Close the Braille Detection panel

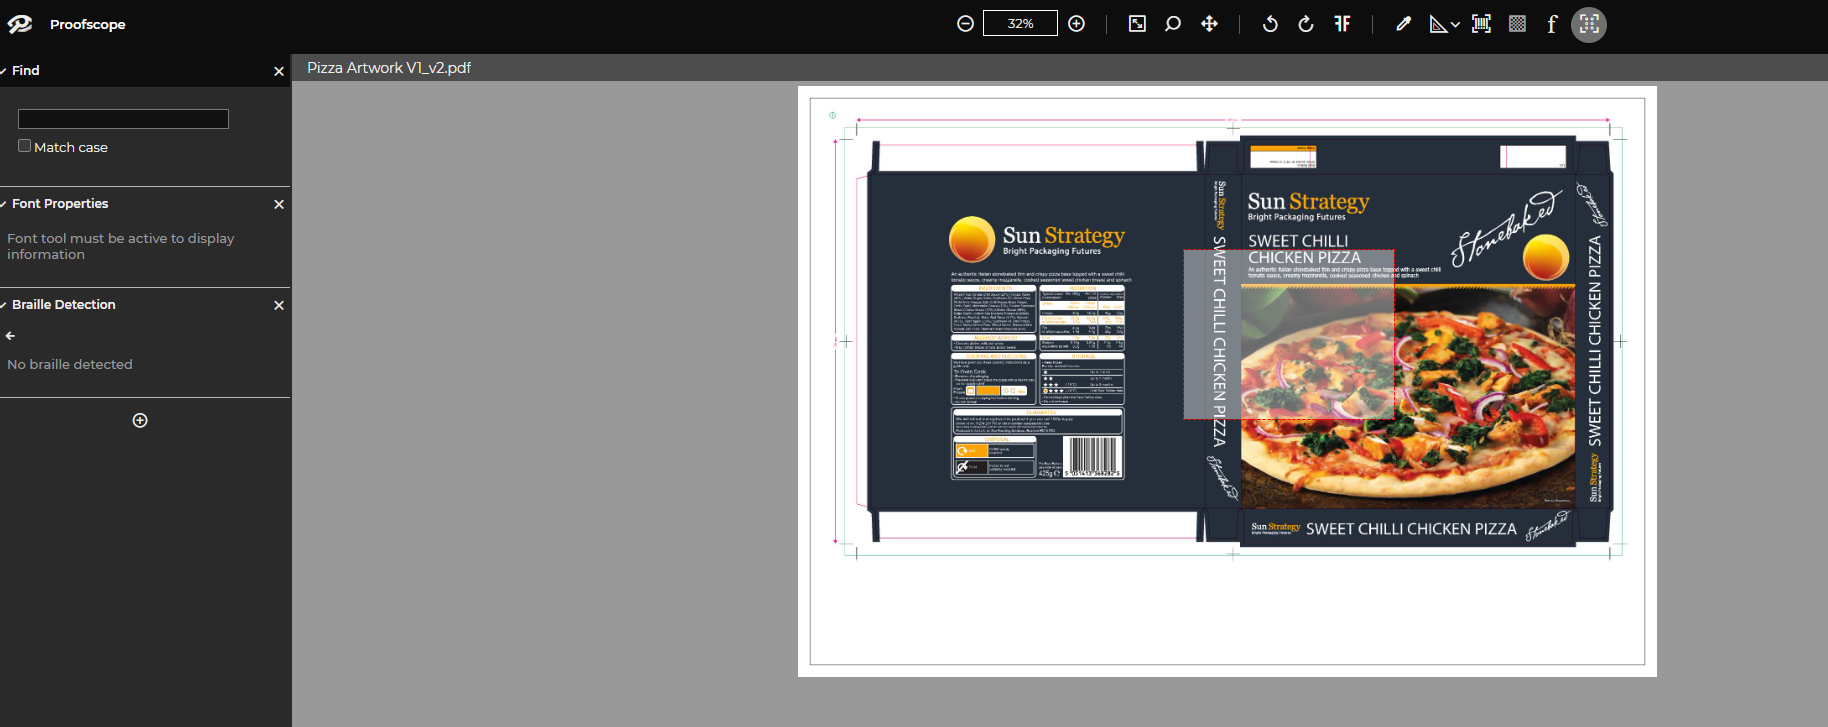[279, 305]
